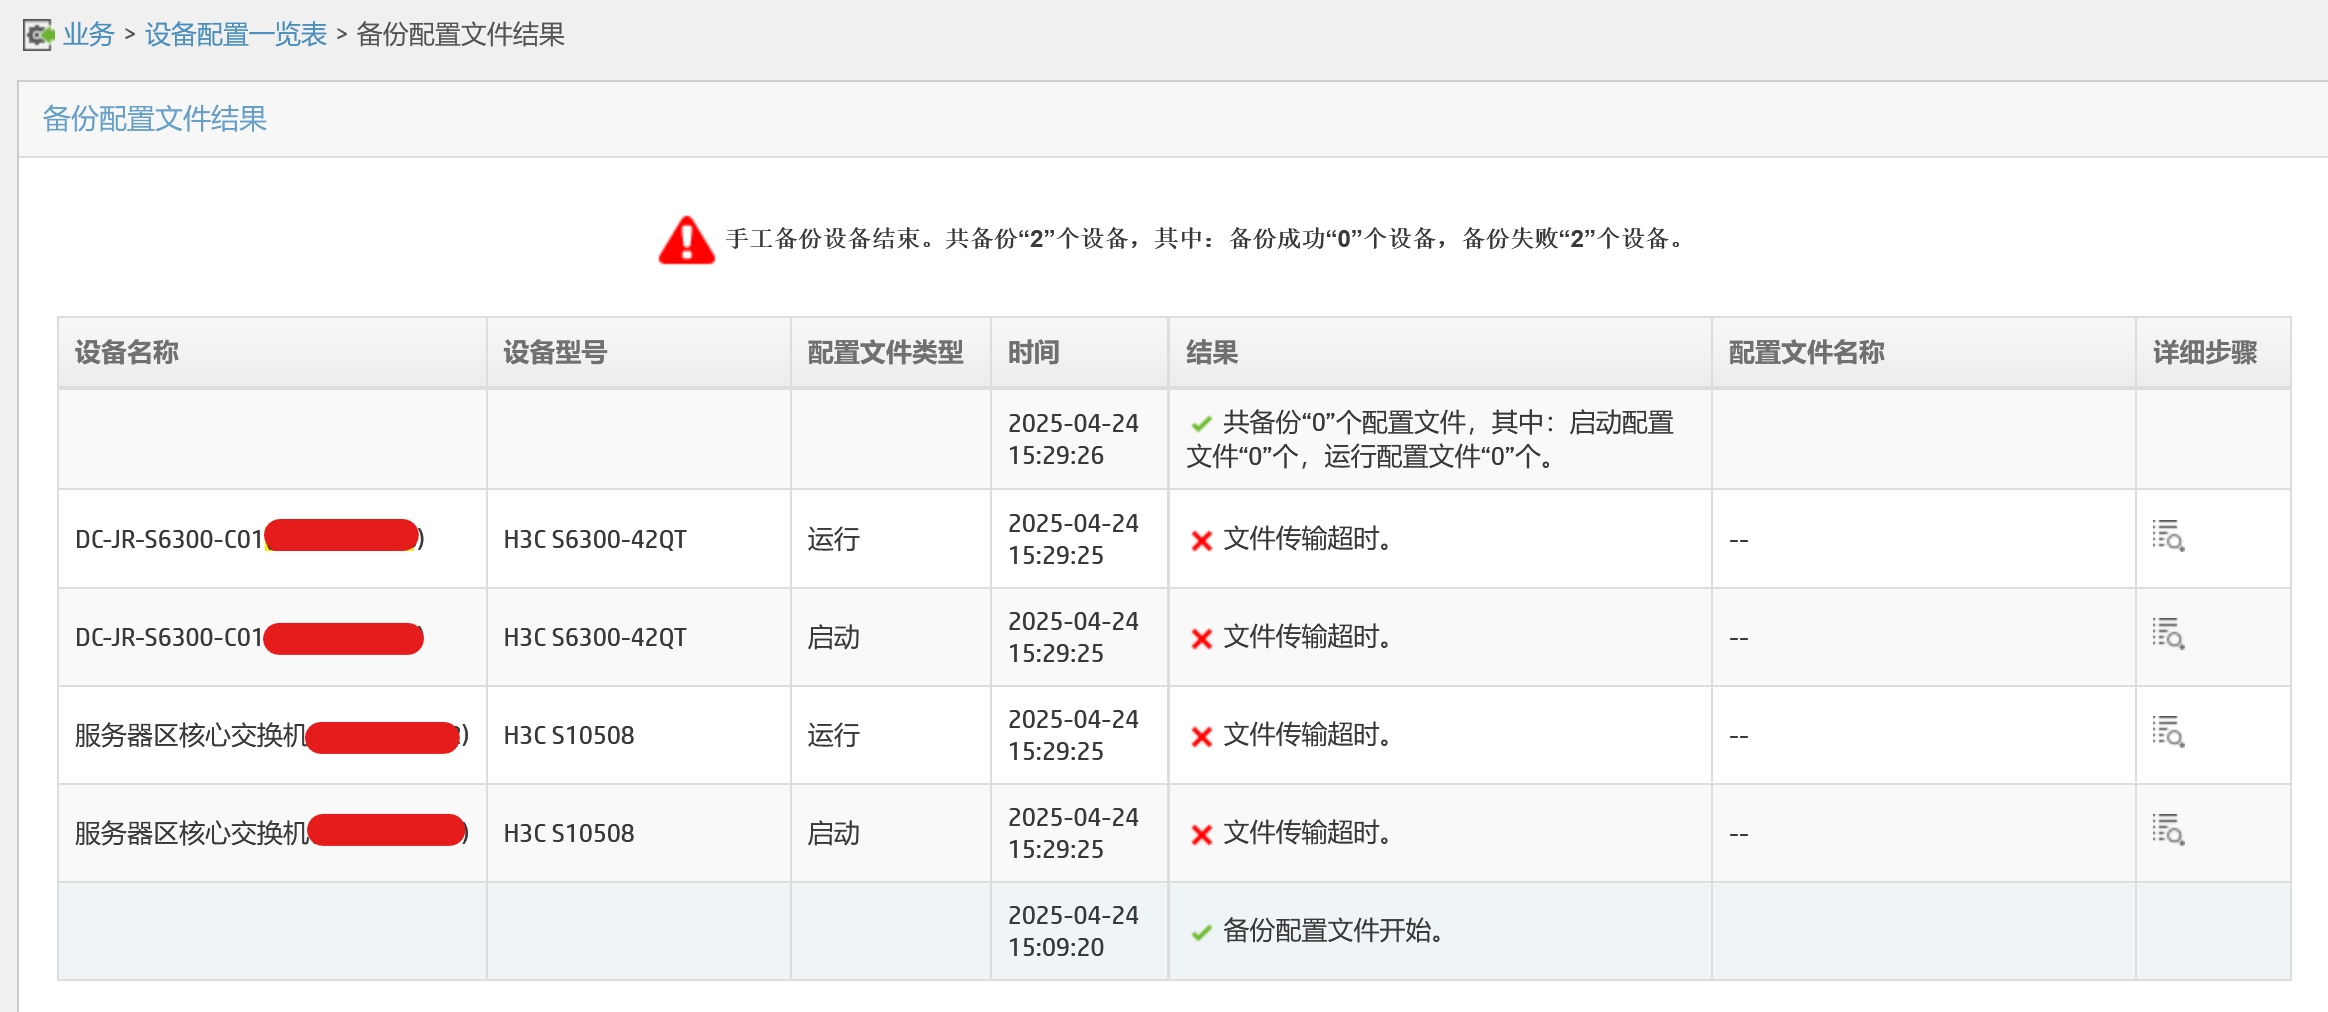Click the 备份配置文件结果 panel title

(x=155, y=119)
